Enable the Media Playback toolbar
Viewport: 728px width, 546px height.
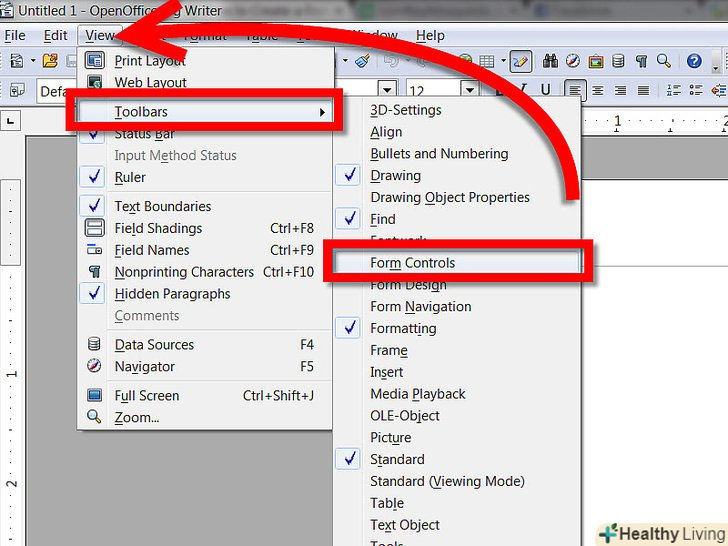tap(457, 394)
